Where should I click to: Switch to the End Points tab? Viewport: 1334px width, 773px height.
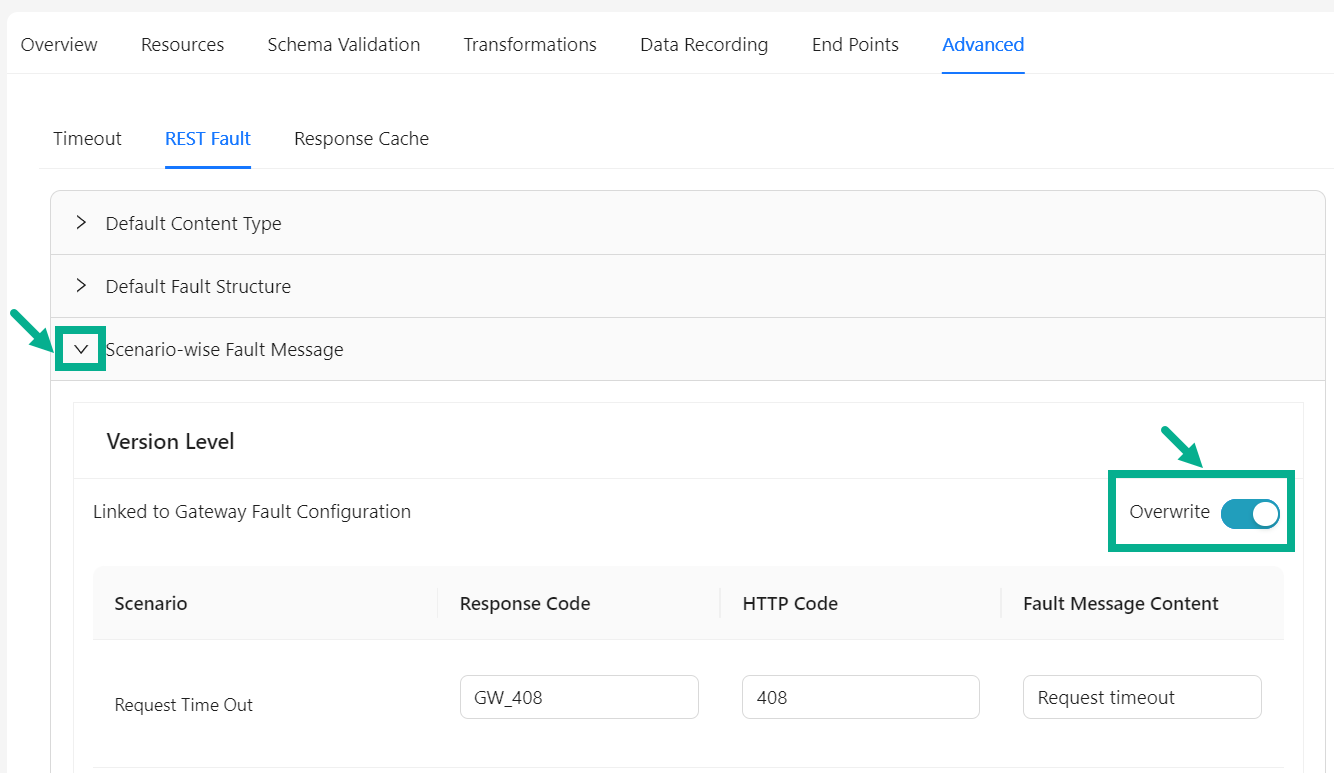click(855, 44)
